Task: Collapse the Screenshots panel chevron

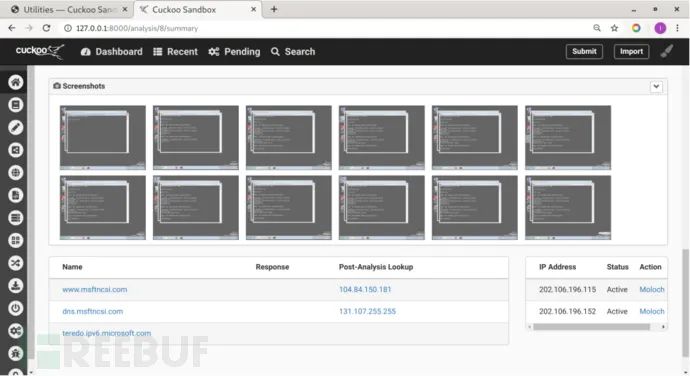Action: (x=656, y=86)
